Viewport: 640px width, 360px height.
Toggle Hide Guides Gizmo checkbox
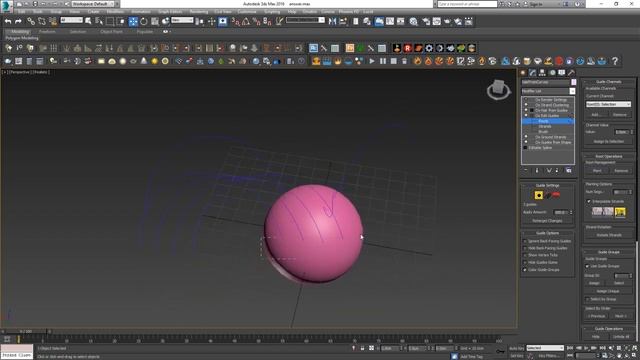coord(525,262)
